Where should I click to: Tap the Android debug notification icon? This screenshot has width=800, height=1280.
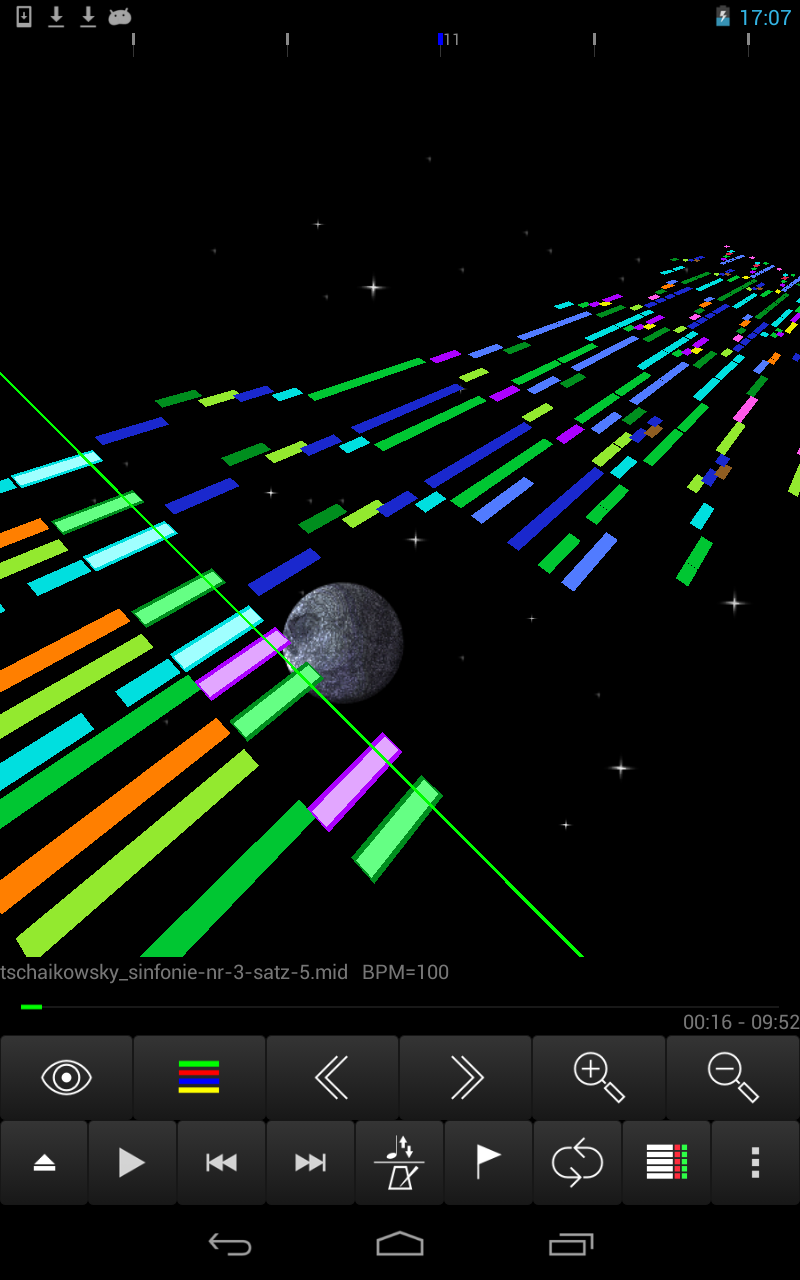point(120,16)
